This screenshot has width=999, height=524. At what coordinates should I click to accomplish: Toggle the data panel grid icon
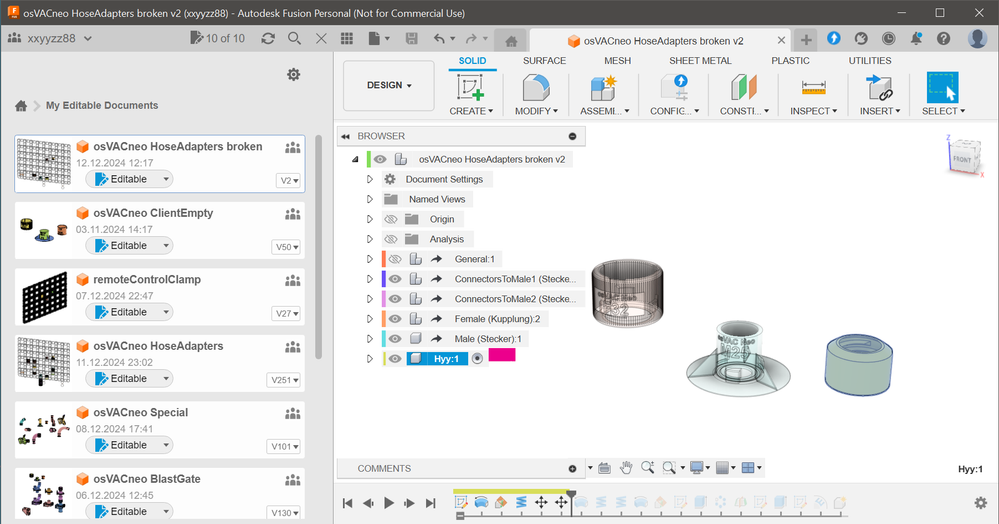[347, 38]
